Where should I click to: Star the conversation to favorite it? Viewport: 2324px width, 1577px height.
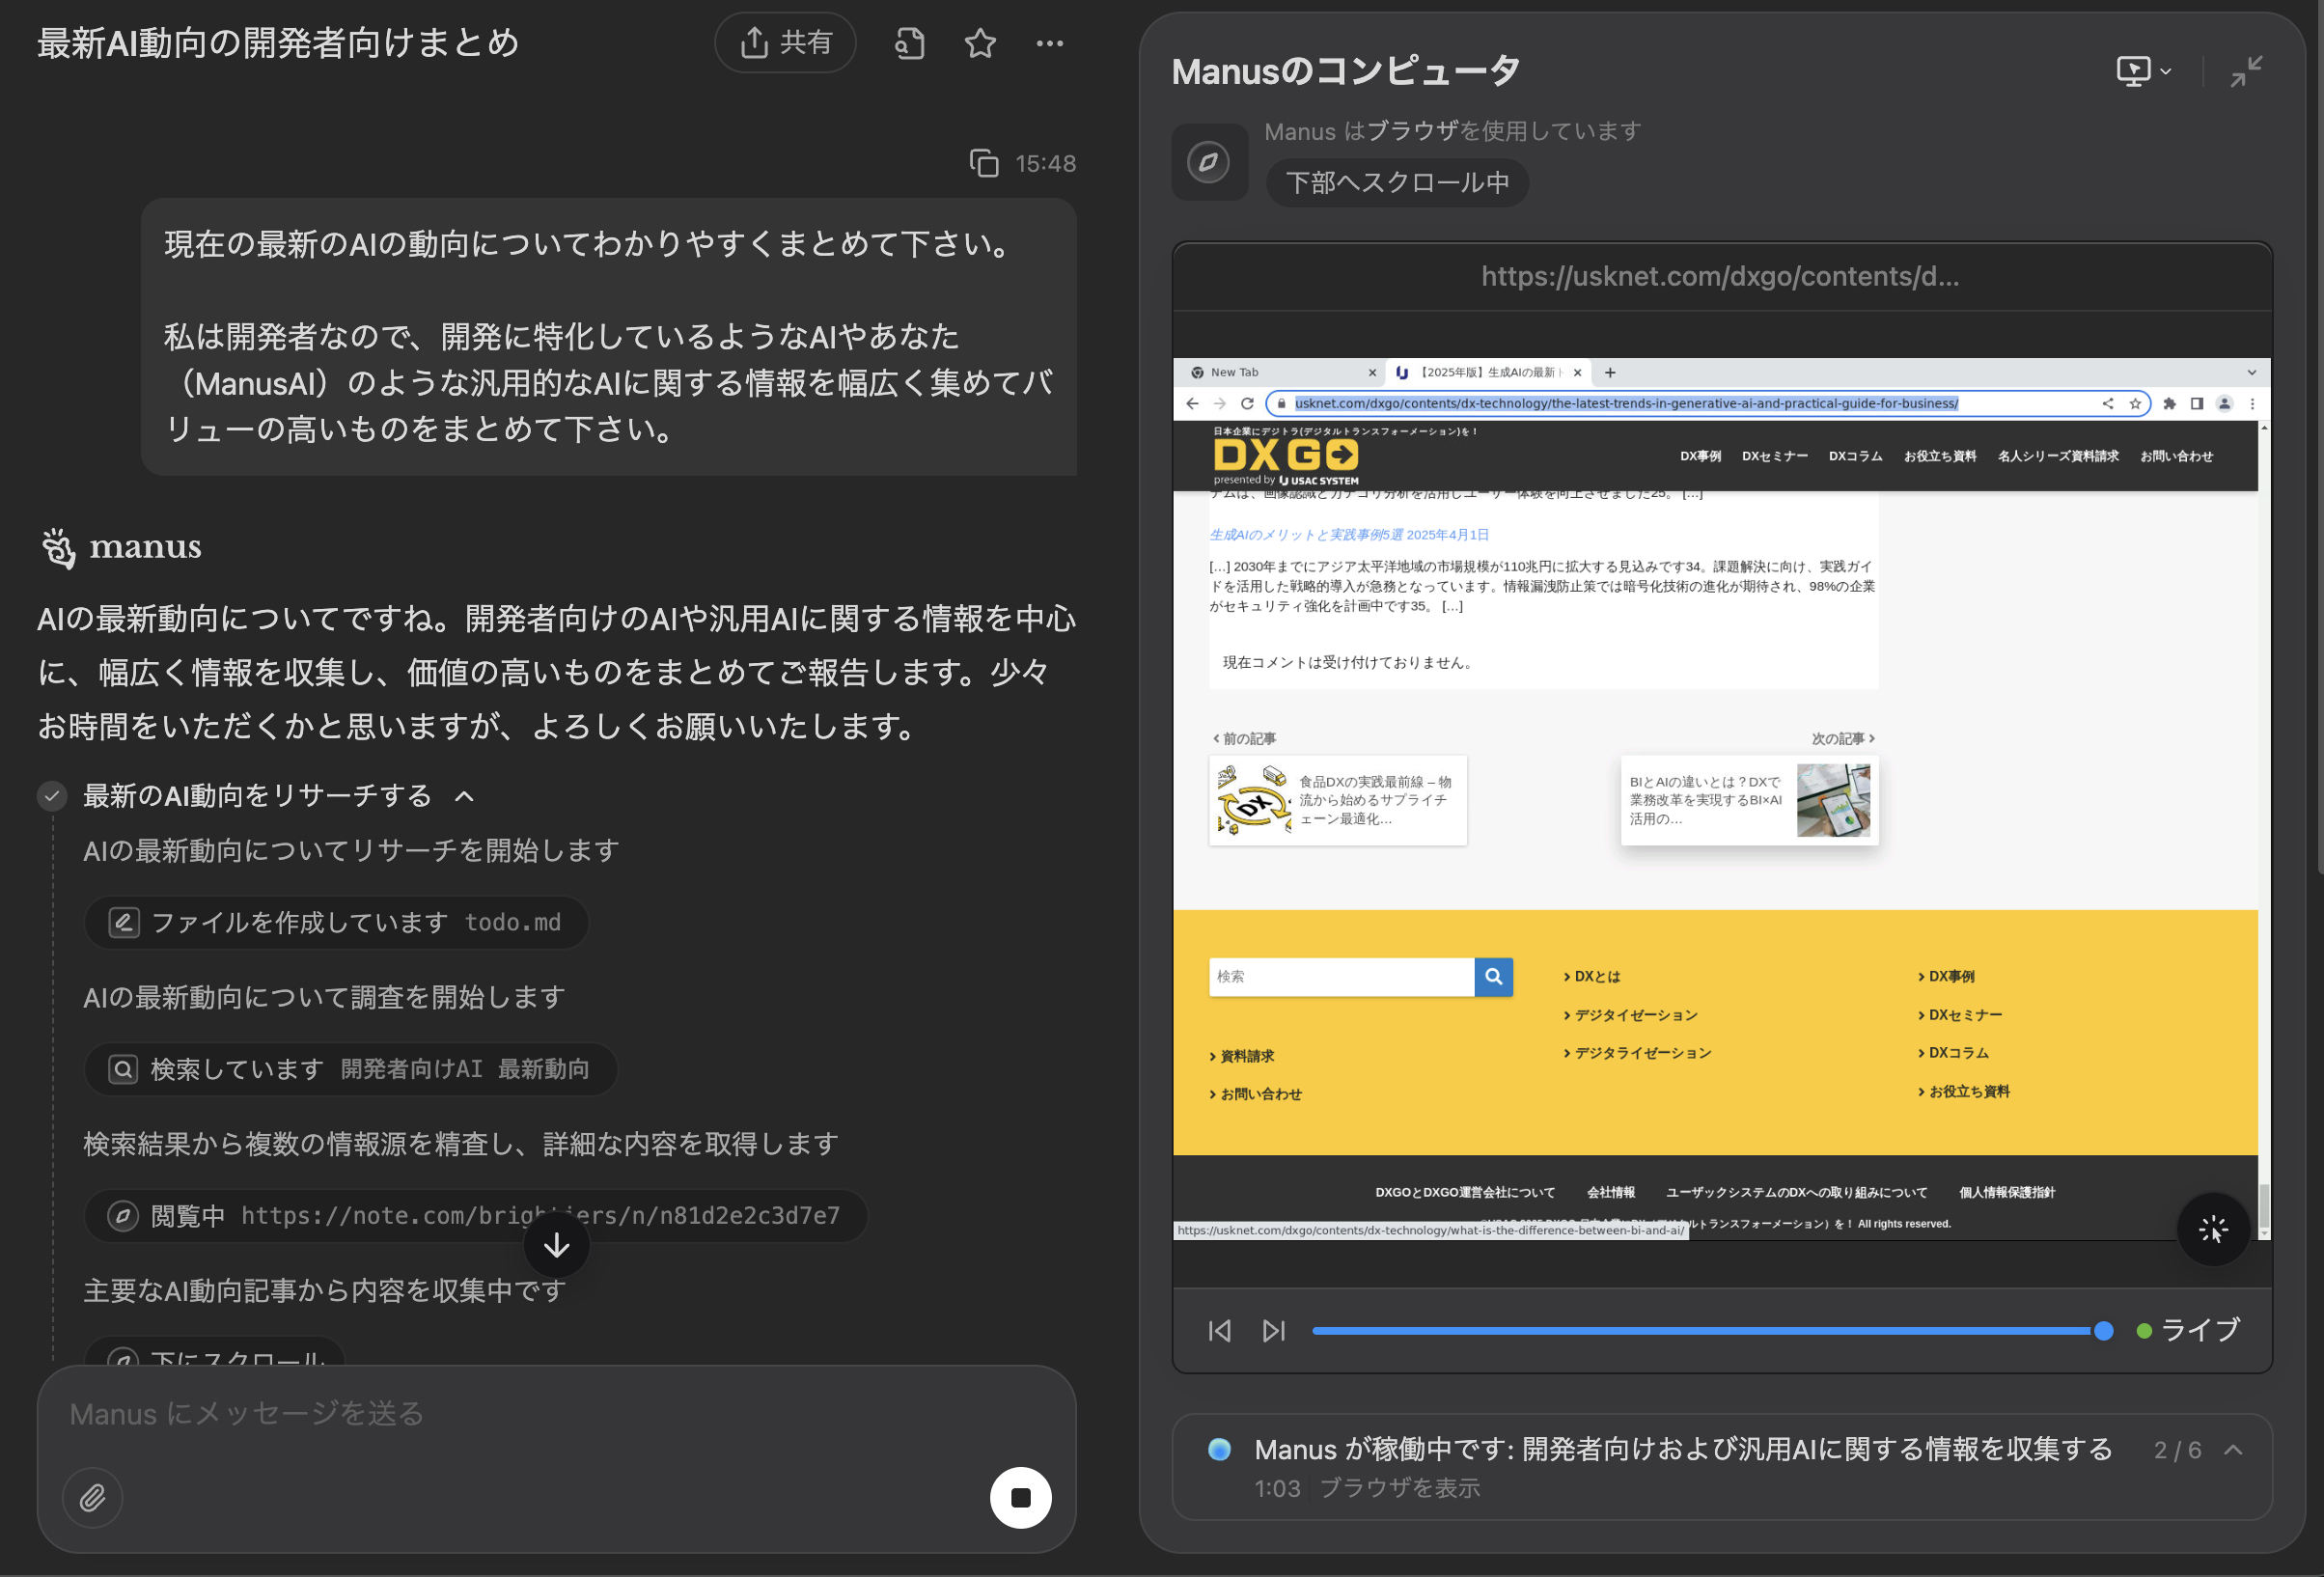point(980,43)
